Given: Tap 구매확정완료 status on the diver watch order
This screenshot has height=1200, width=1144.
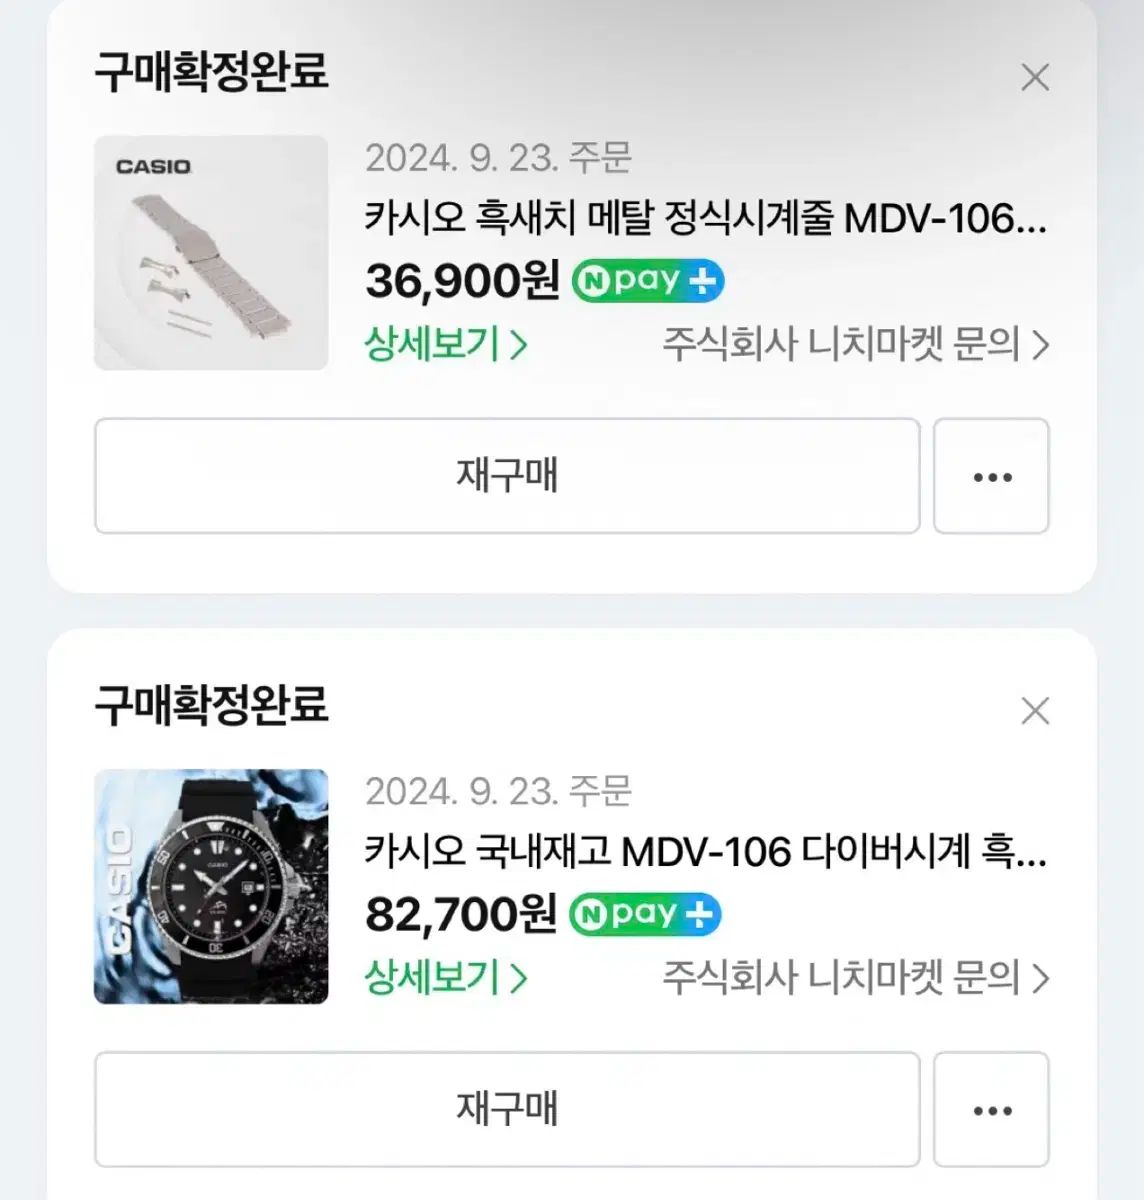Looking at the screenshot, I should point(211,705).
